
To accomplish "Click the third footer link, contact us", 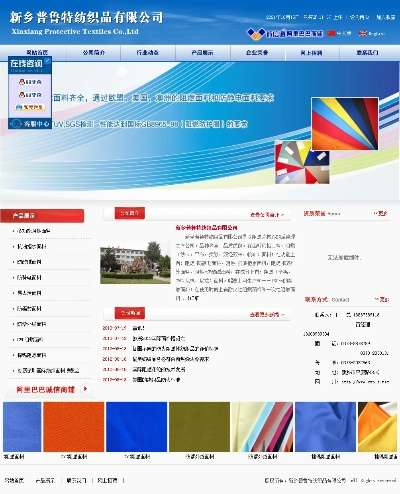I will [76, 480].
